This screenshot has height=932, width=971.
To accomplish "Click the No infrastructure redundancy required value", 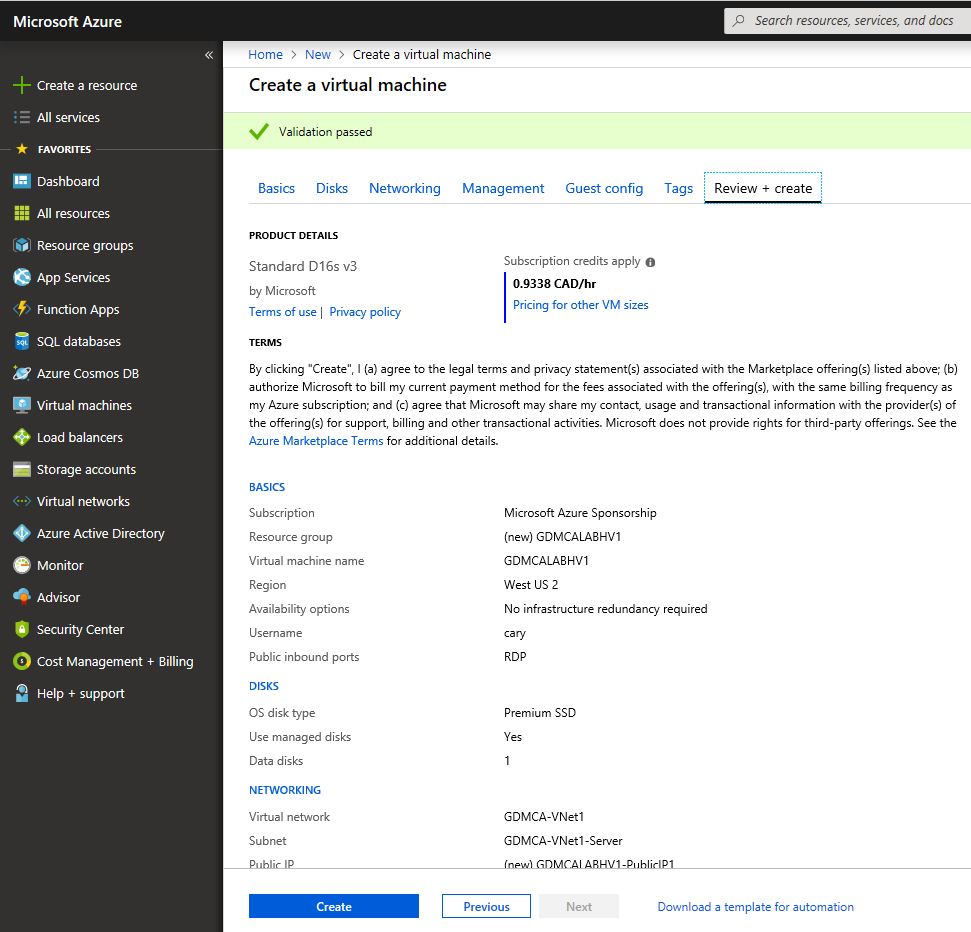I will [x=606, y=609].
